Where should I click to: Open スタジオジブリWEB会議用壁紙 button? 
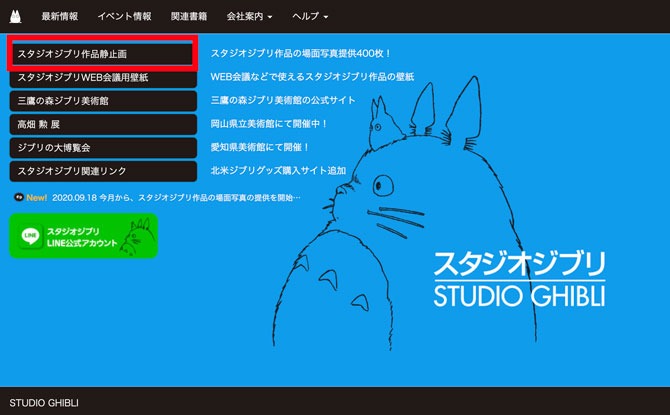click(103, 77)
